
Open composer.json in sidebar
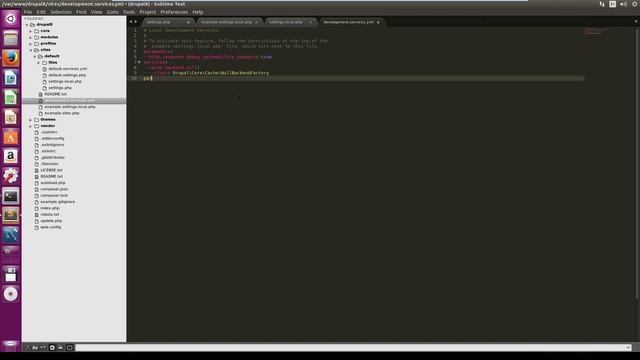pyautogui.click(x=54, y=189)
